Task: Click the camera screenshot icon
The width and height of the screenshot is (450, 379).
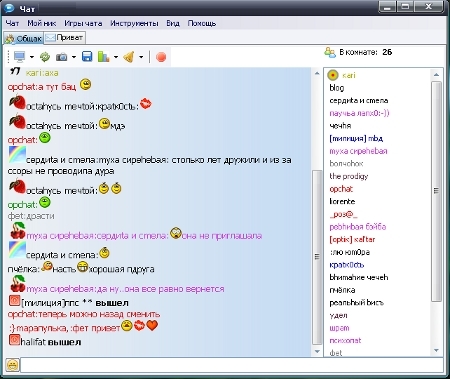Action: click(62, 57)
